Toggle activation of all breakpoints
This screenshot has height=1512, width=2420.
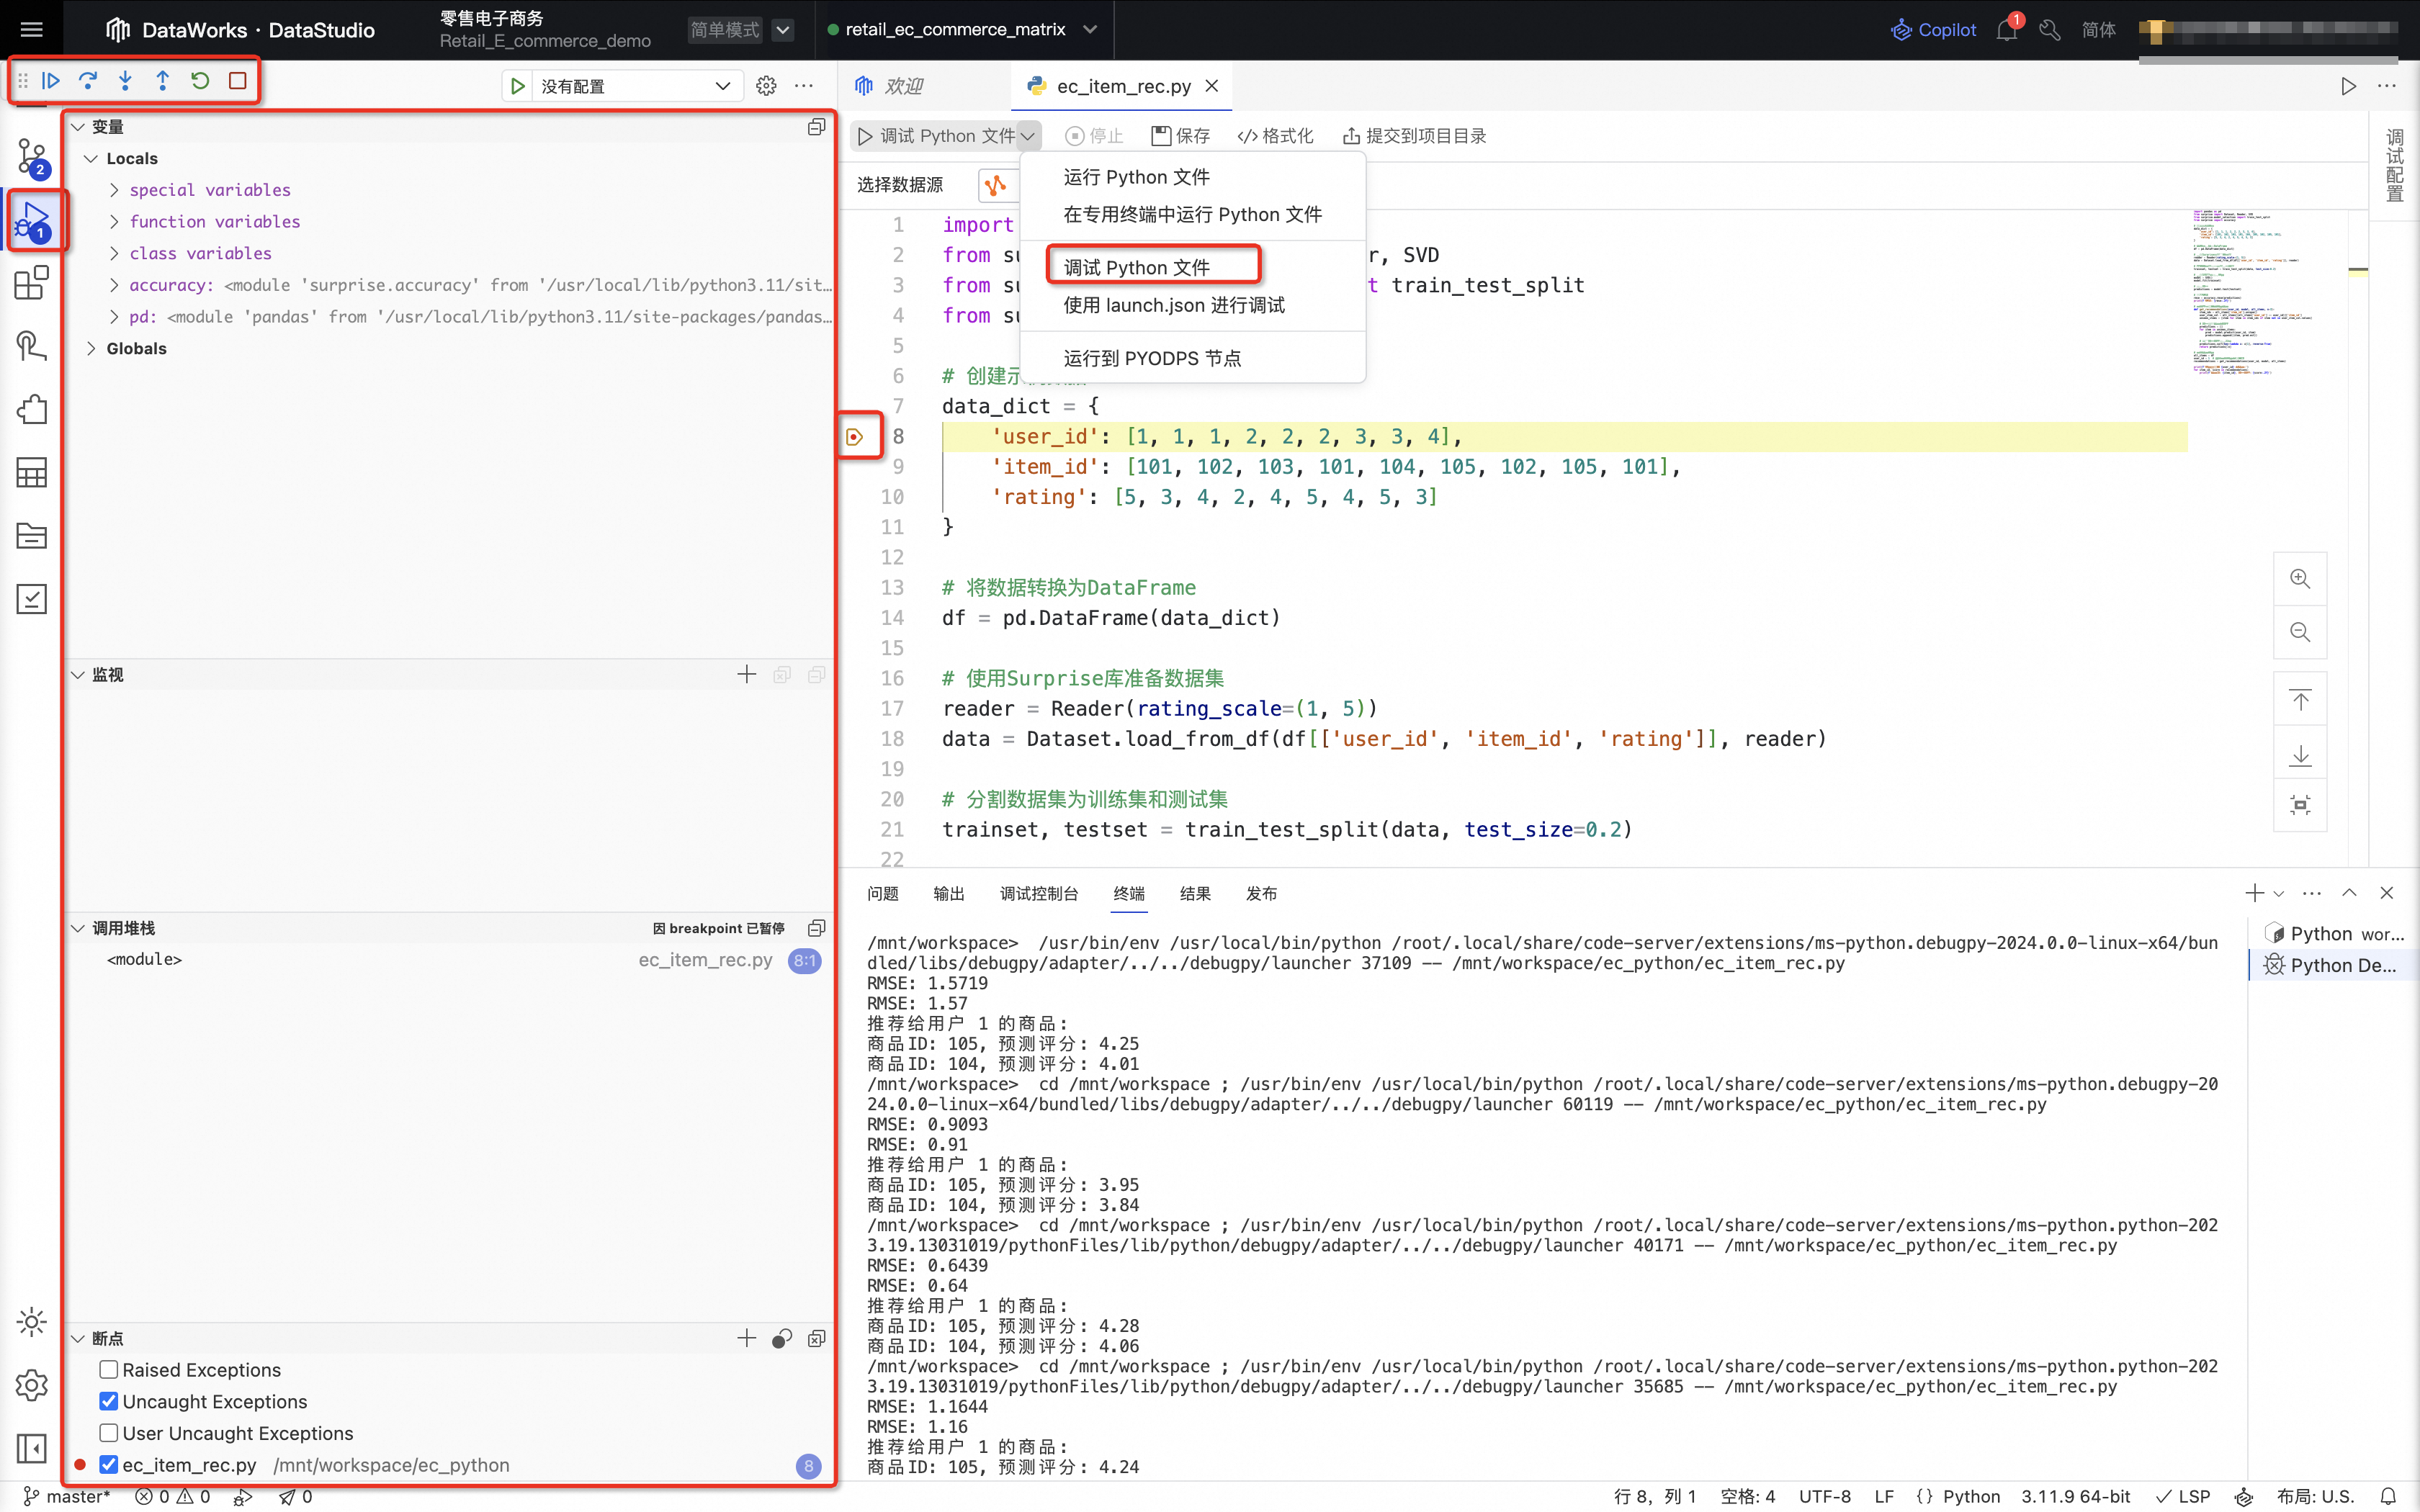pos(782,1339)
